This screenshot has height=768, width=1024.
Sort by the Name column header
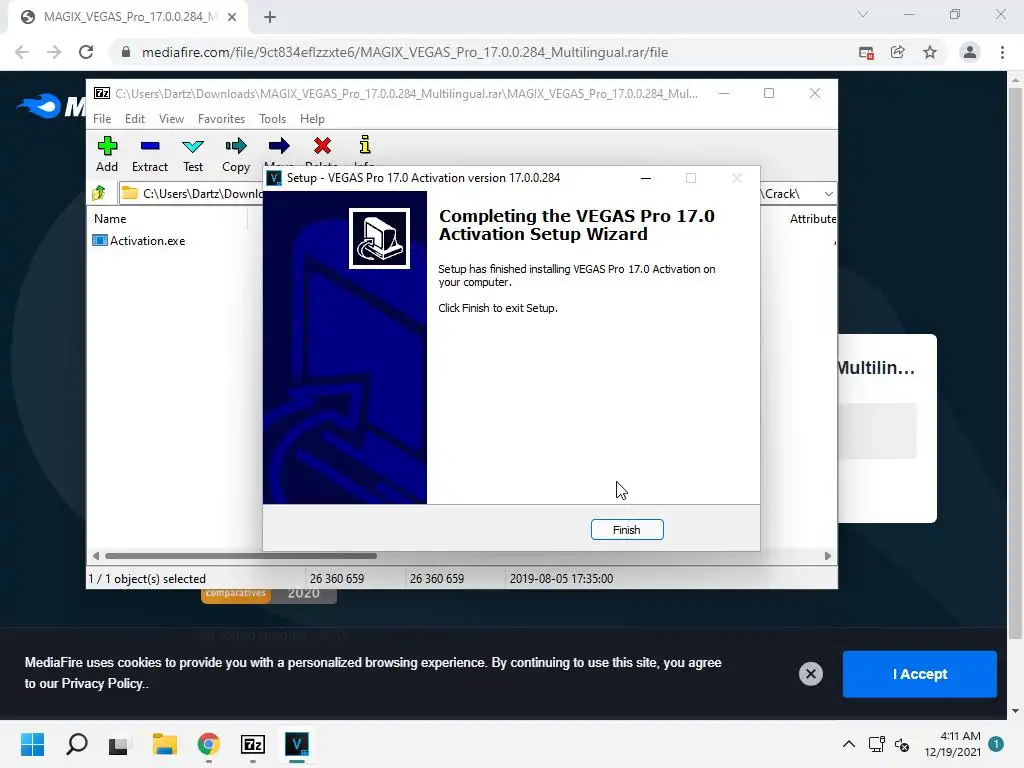110,219
